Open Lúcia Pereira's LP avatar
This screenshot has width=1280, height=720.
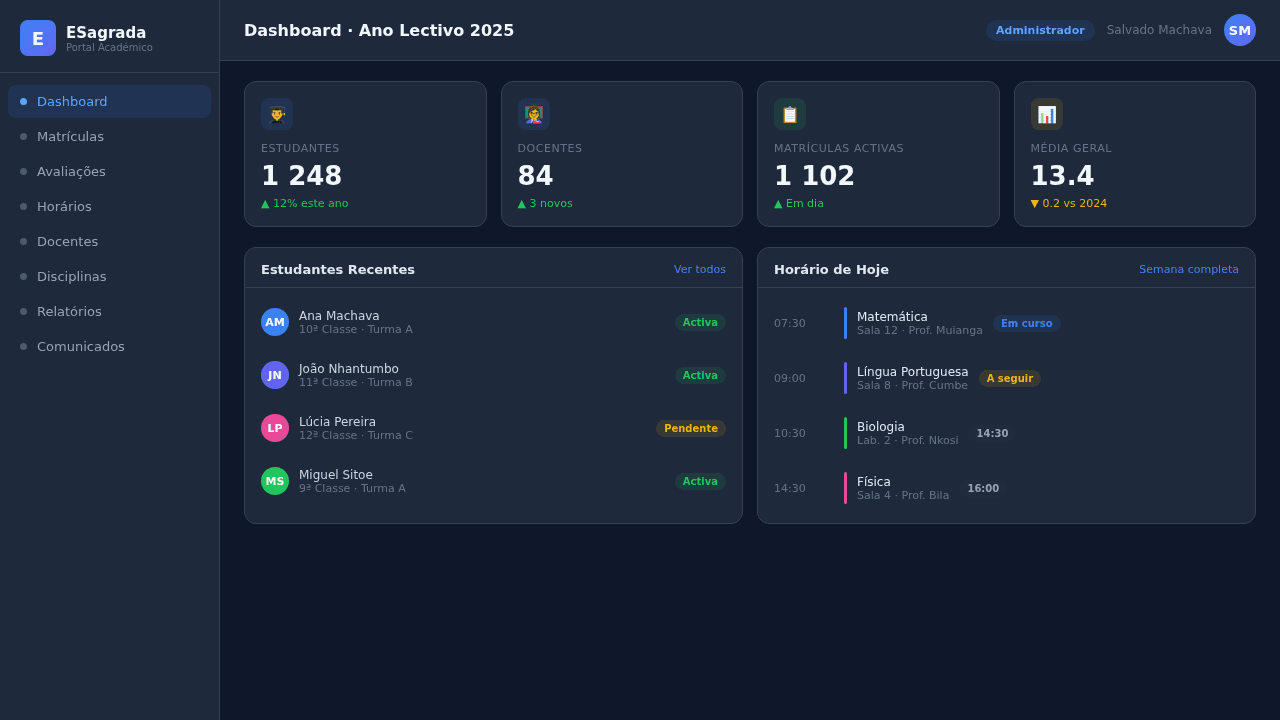(x=275, y=428)
